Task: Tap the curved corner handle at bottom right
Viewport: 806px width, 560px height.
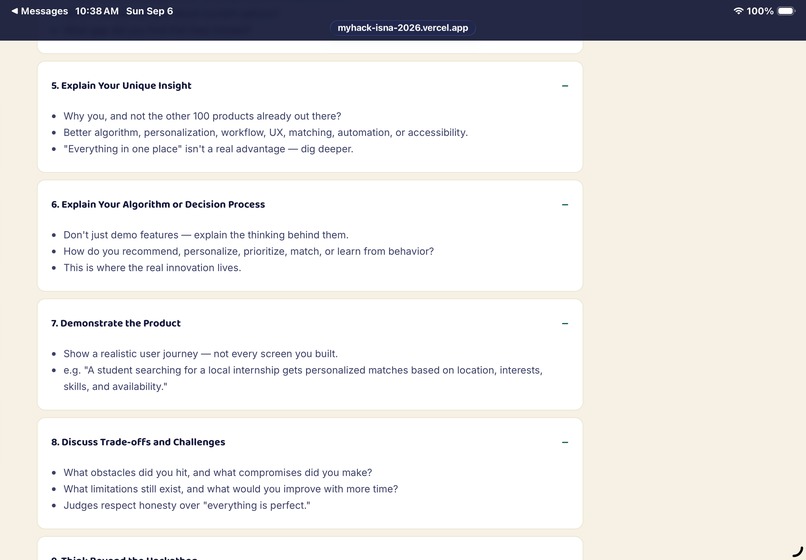Action: 797,552
